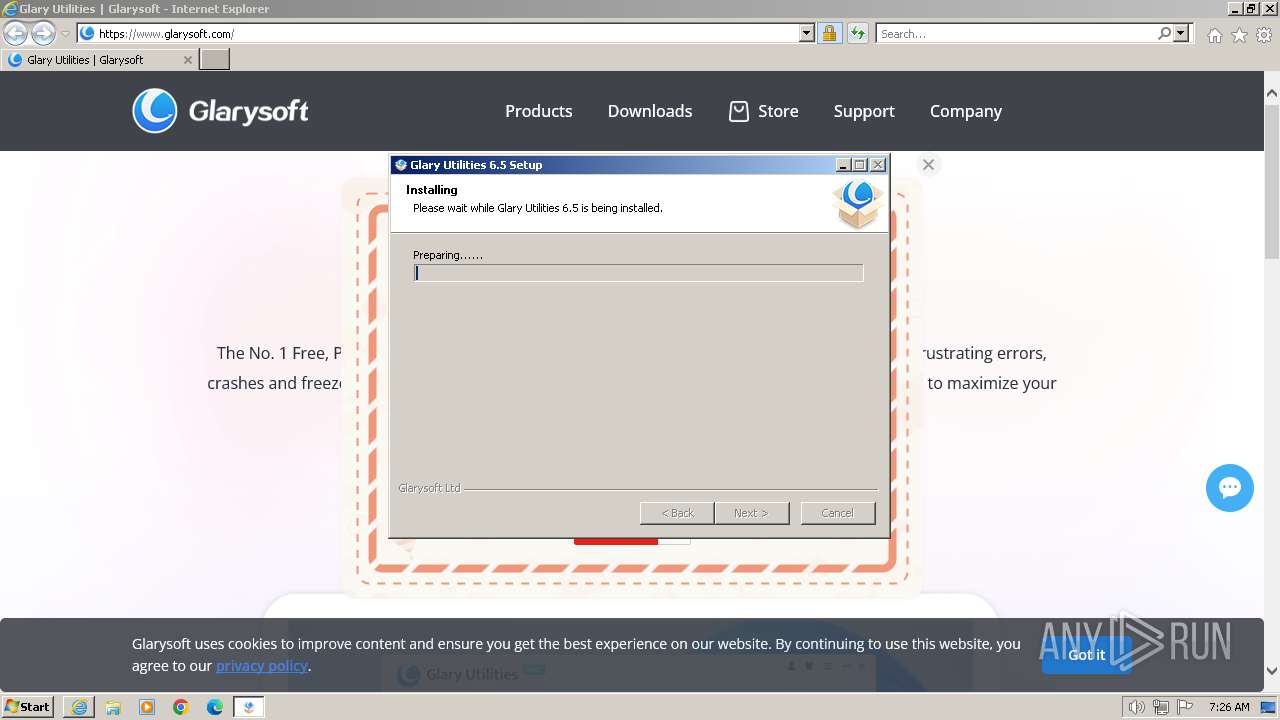Click the security lock icon
Viewport: 1280px width, 720px height.
click(829, 33)
